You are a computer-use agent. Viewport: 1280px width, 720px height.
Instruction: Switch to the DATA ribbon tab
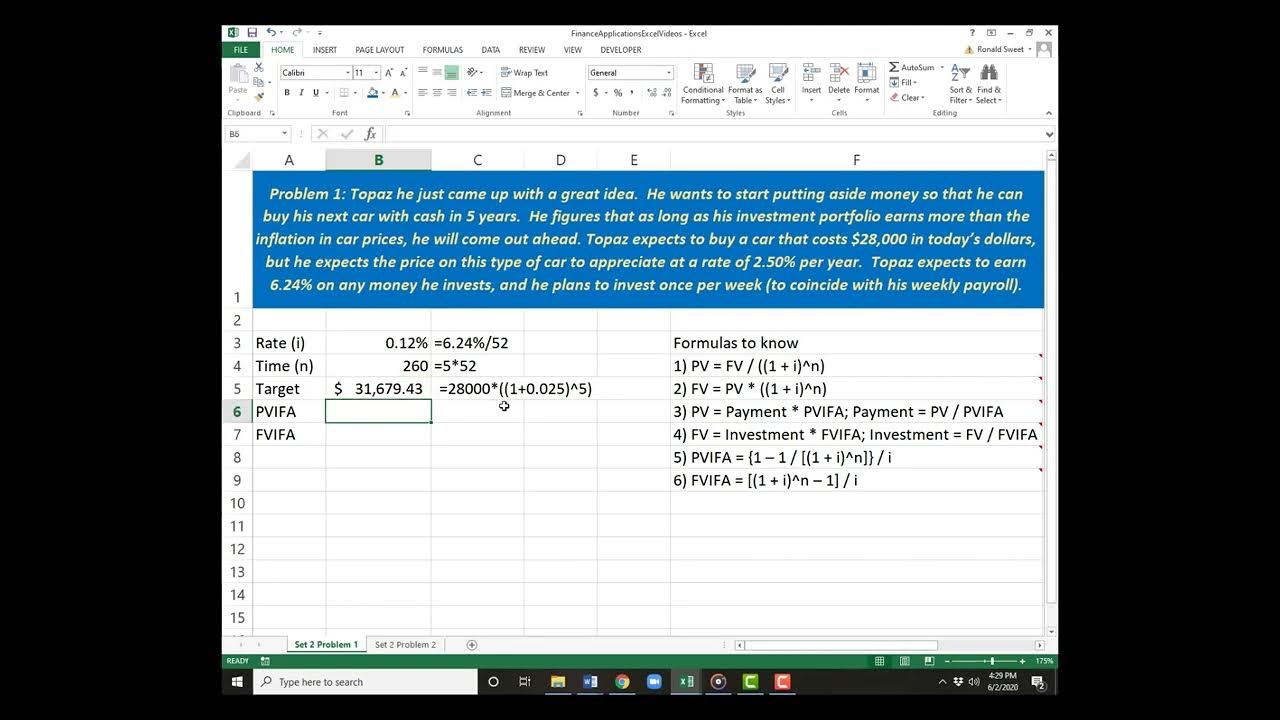click(490, 49)
